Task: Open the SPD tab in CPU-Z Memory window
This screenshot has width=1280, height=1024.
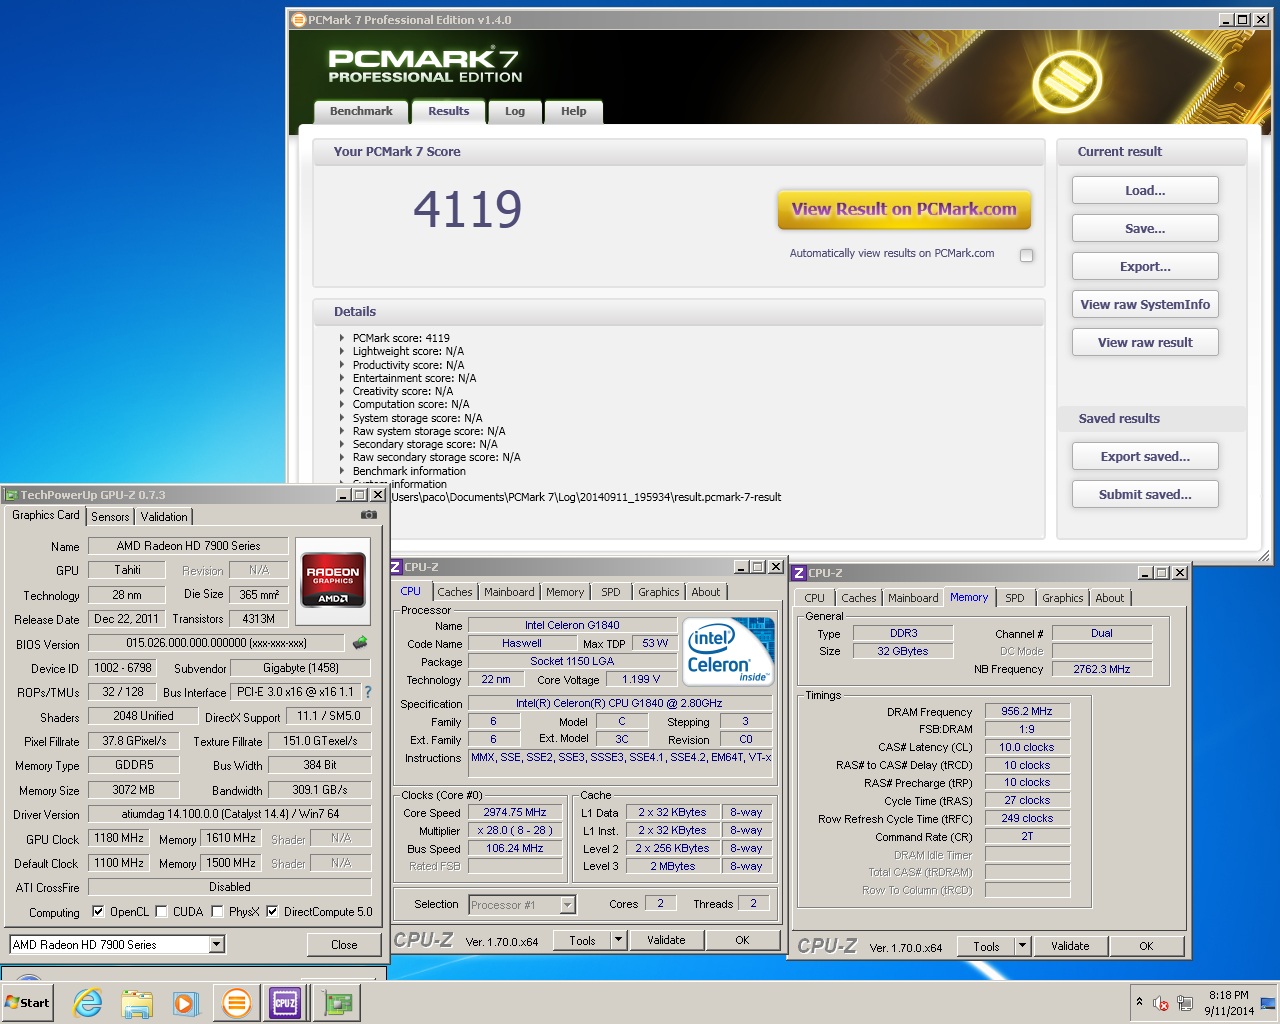Action: click(1015, 598)
